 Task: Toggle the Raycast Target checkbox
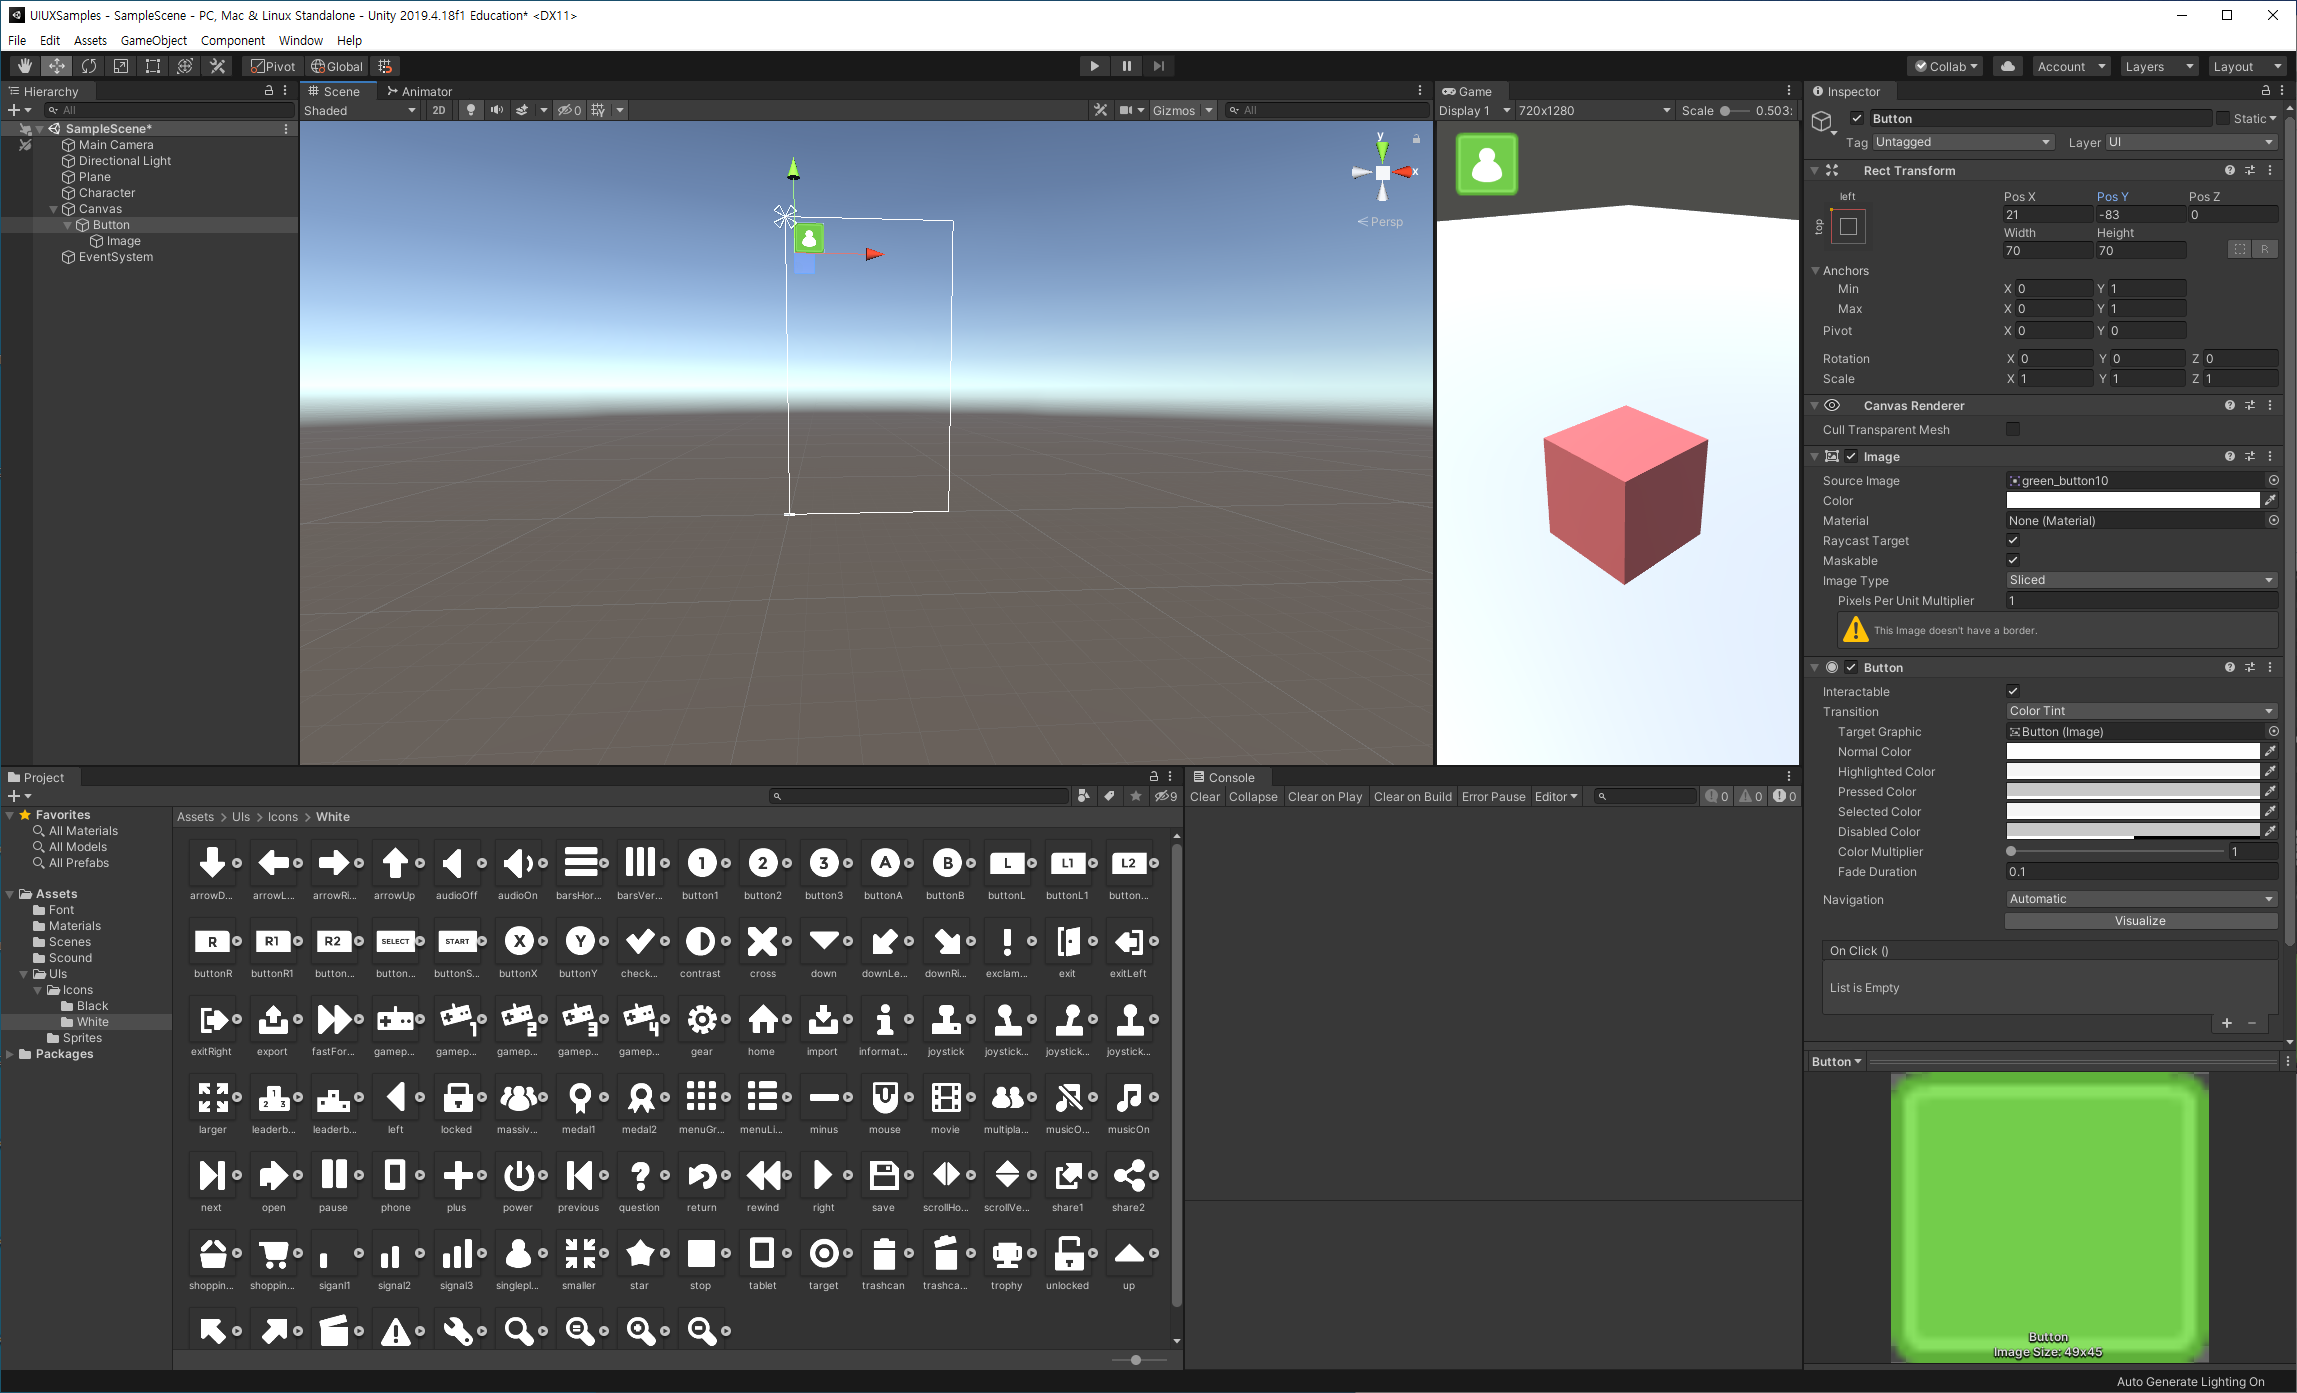[x=2013, y=541]
